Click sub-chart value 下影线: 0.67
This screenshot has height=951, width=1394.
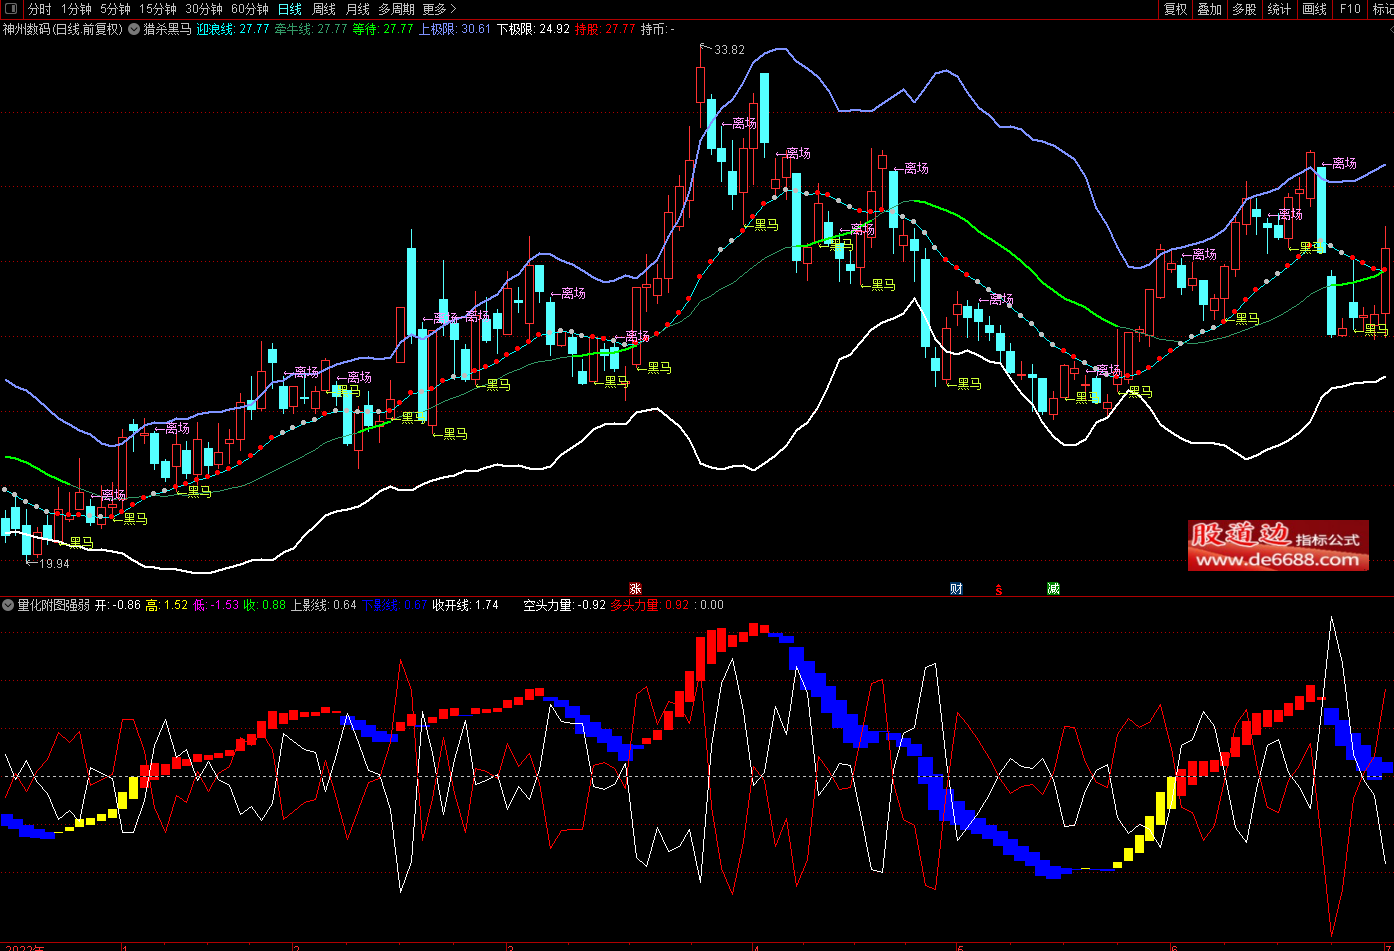tap(395, 605)
